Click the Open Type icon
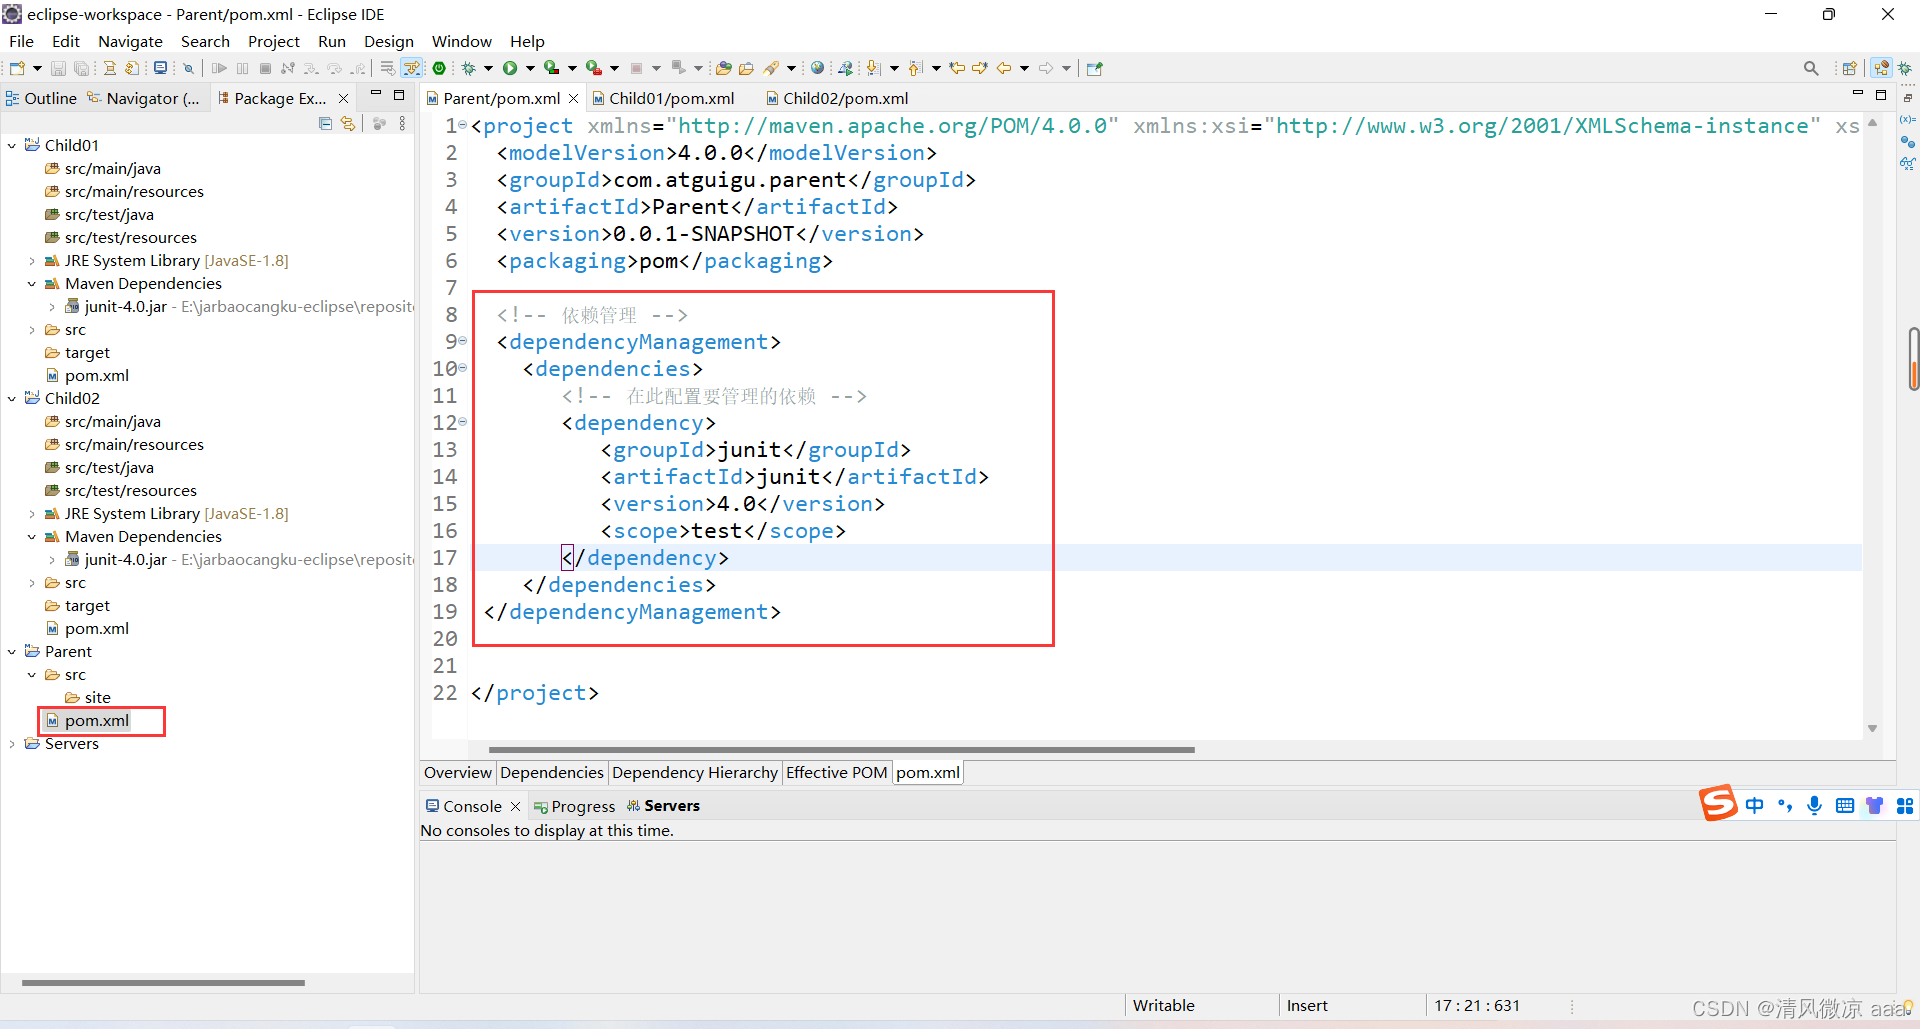 coord(723,68)
